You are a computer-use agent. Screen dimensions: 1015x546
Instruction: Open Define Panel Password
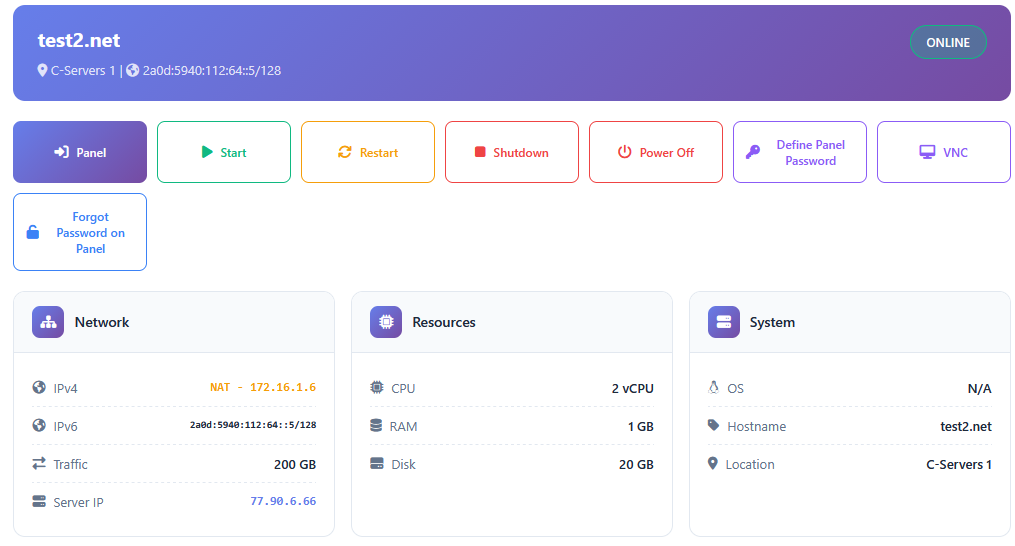[x=800, y=152]
